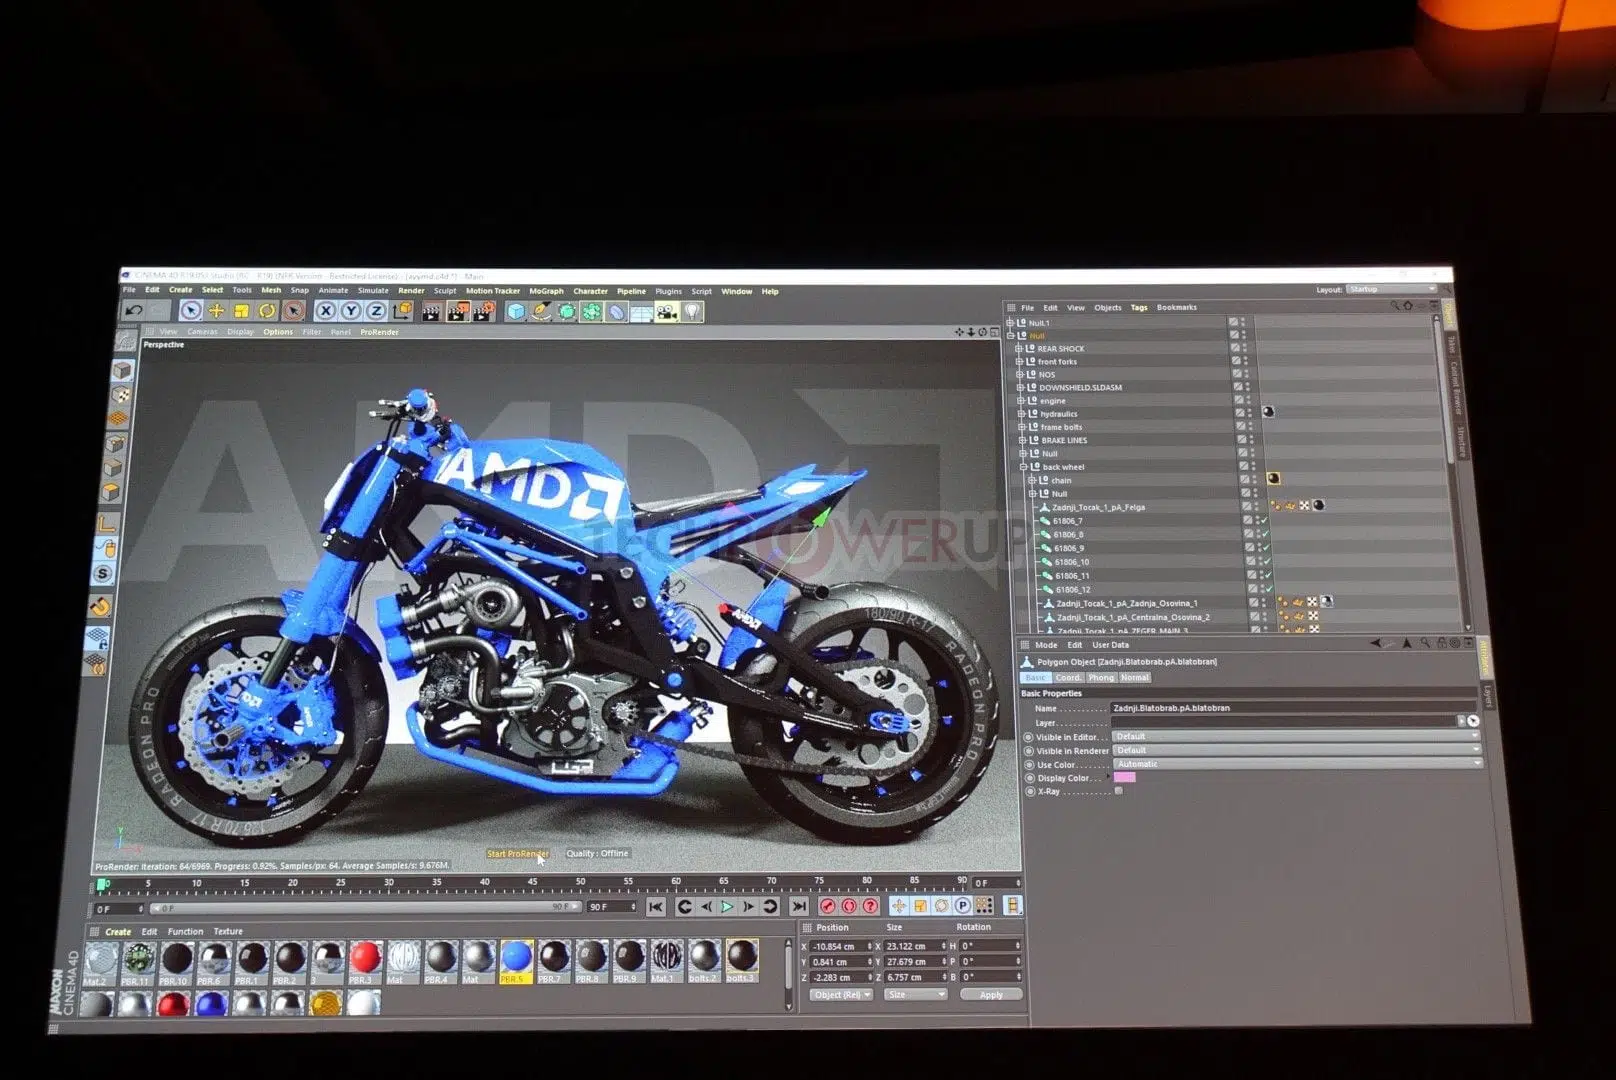Expand the REAR SHOCK null in the object tree
The image size is (1616, 1080).
1019,348
